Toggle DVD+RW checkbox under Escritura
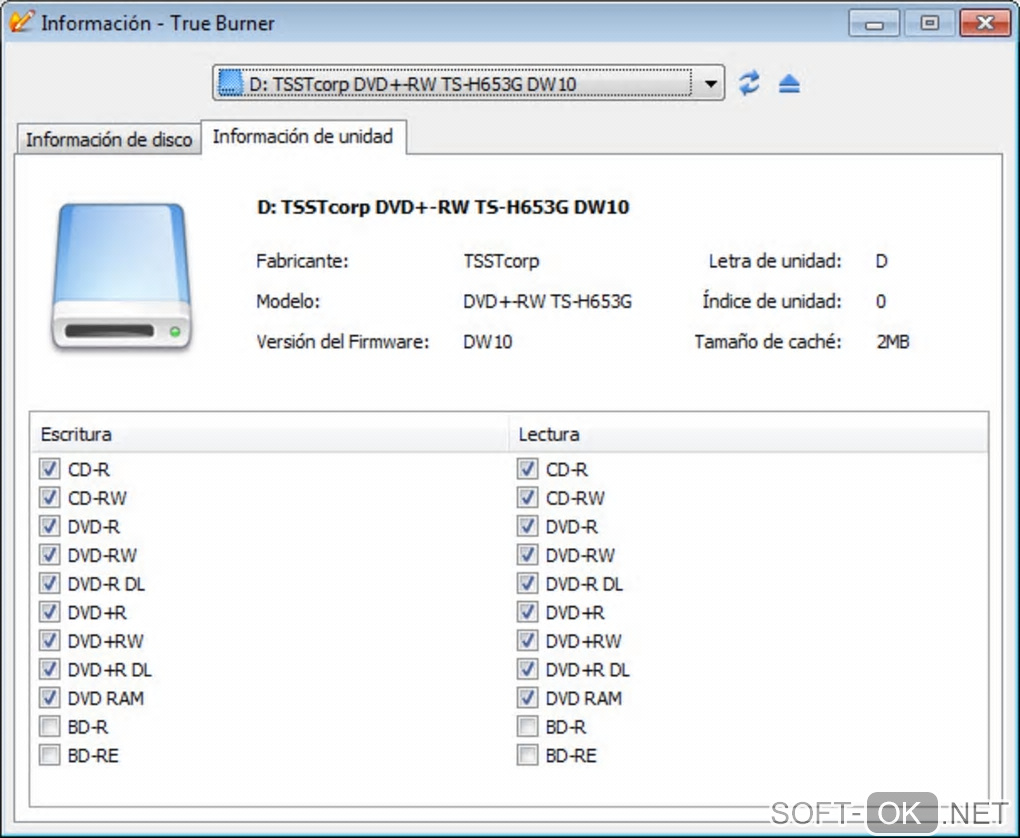 (49, 640)
